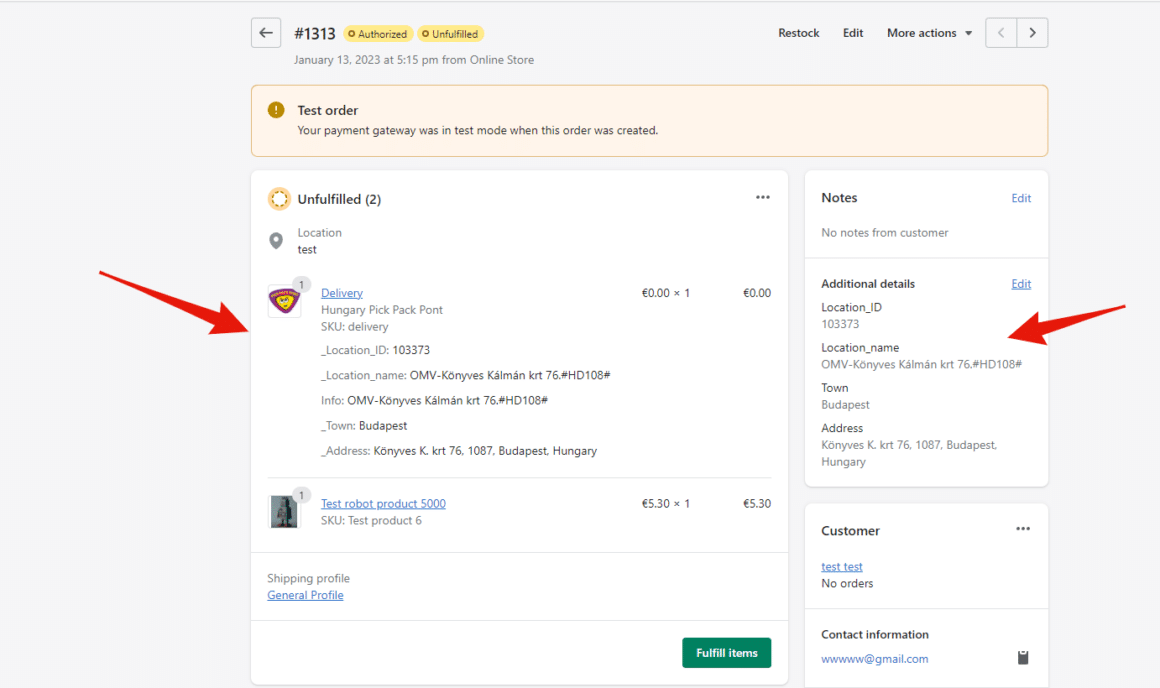The height and width of the screenshot is (688, 1160).
Task: Open the General Profile shipping link
Action: [305, 595]
